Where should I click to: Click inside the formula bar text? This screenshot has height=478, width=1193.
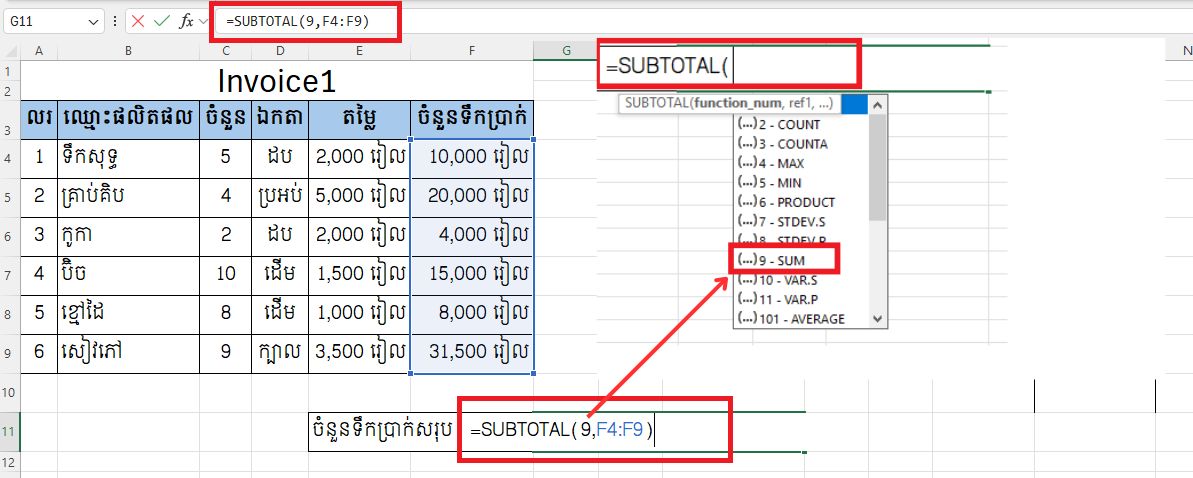coord(600,21)
